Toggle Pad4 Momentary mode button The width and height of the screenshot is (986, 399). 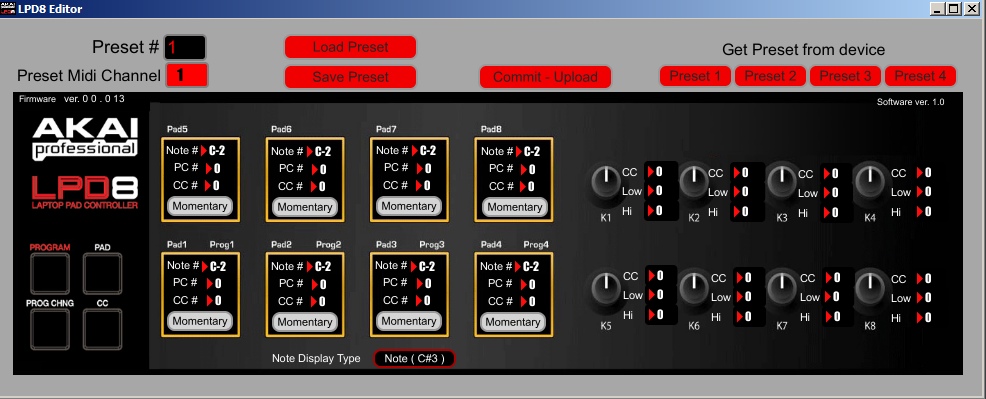pyautogui.click(x=513, y=322)
